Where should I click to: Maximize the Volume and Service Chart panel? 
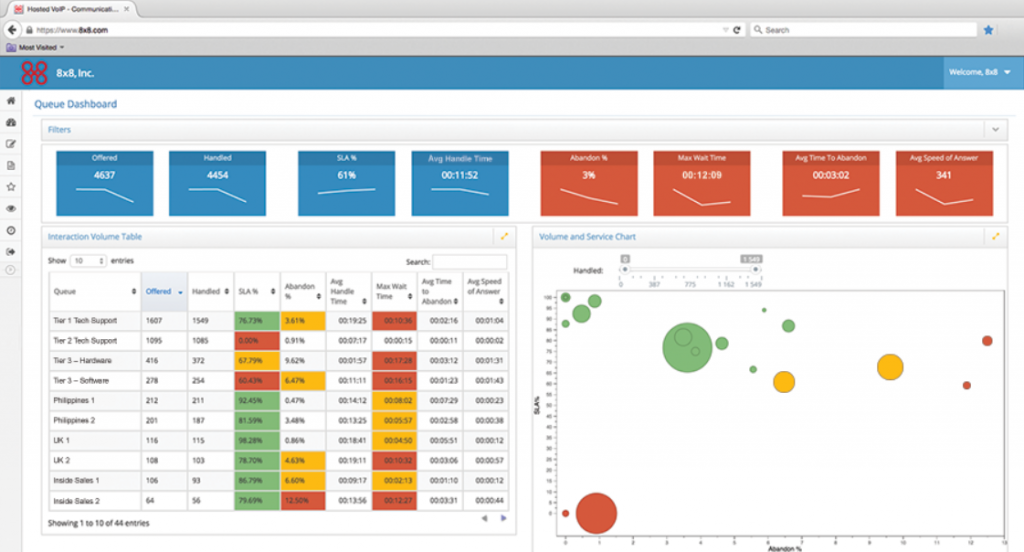995,237
